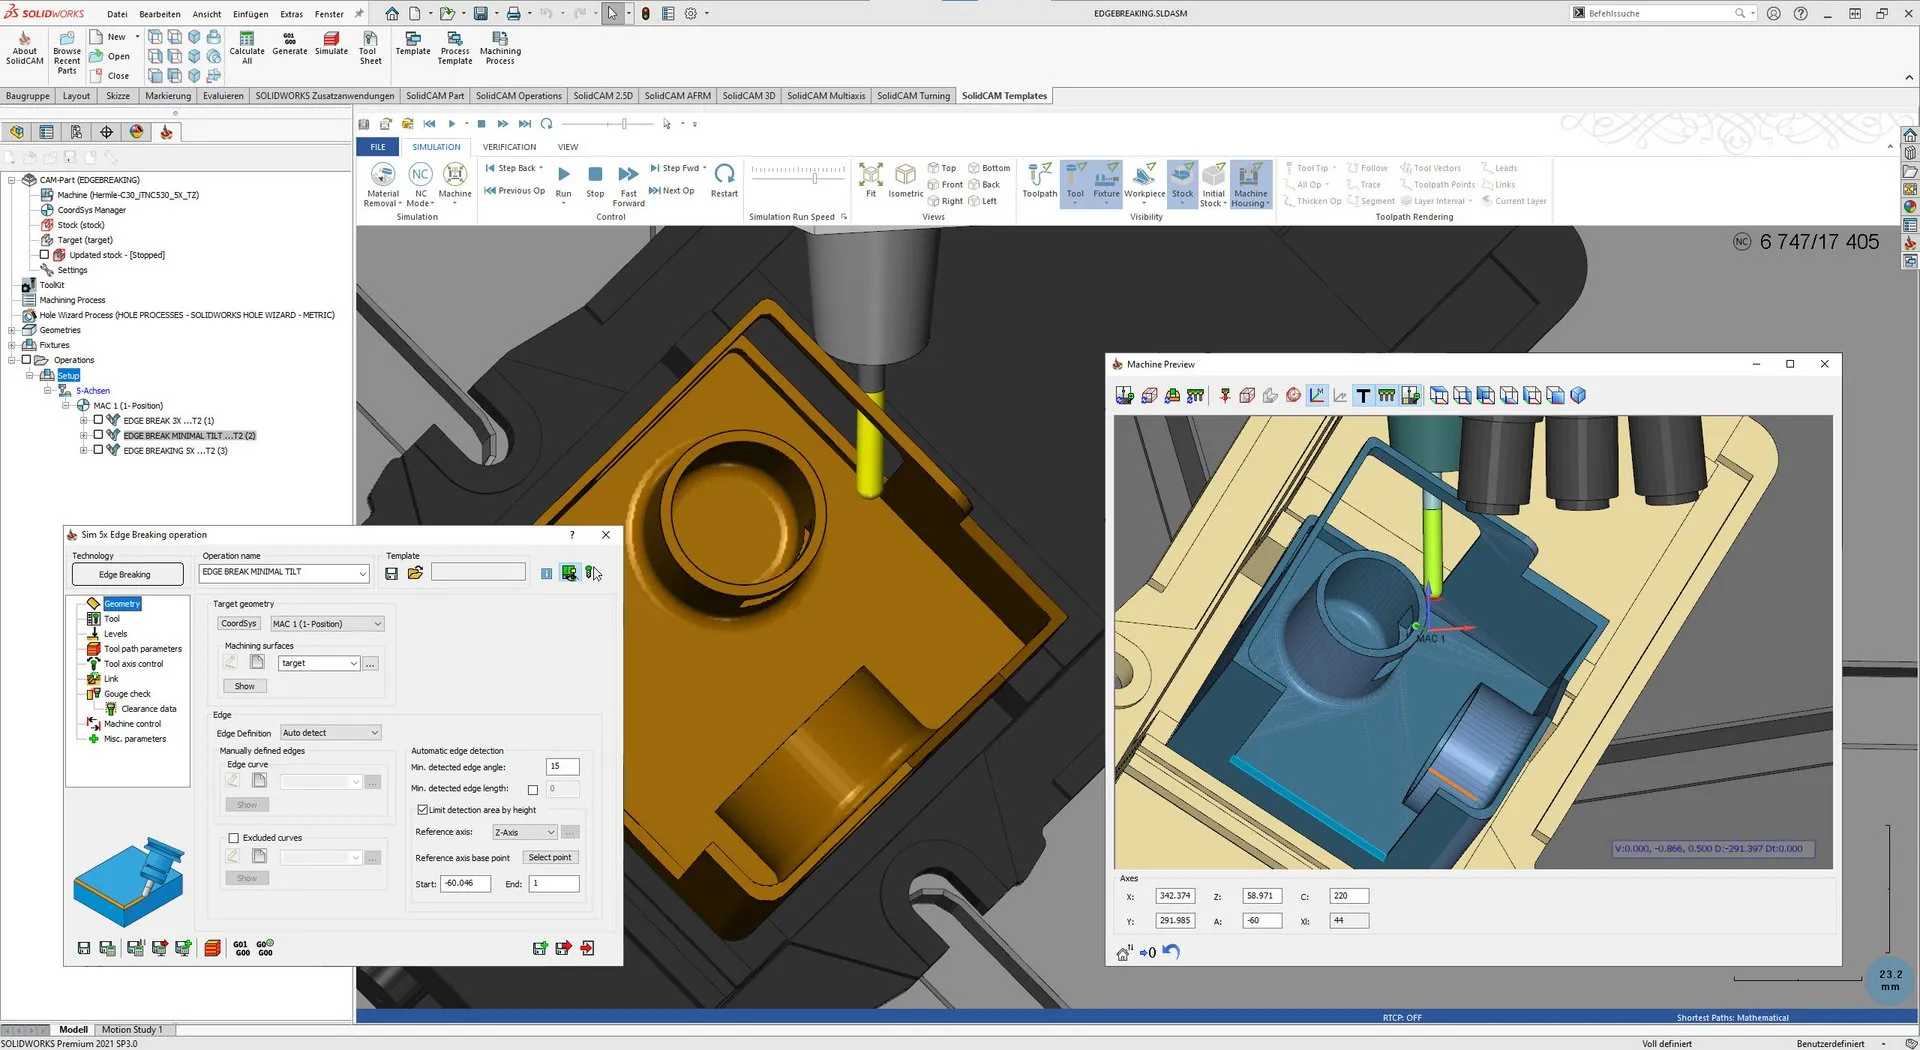Click the Calculate All icon

tap(247, 47)
